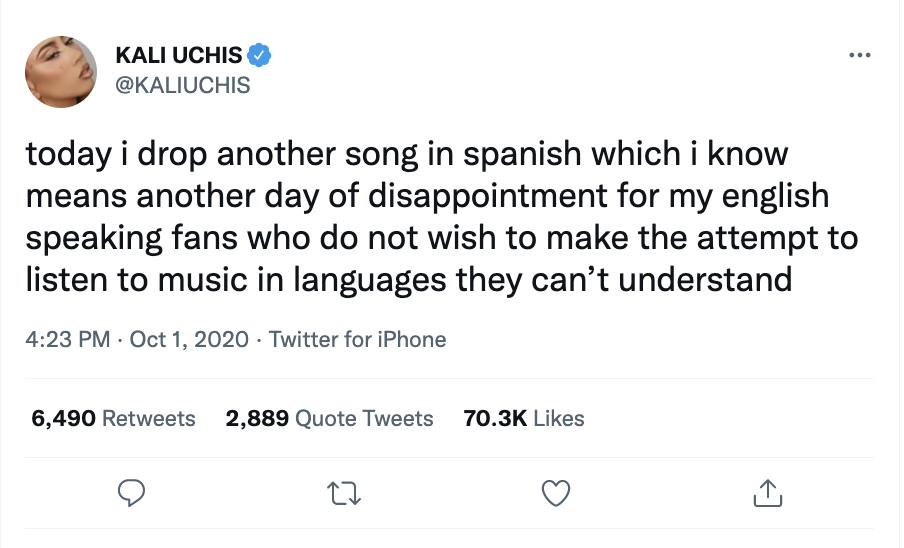
Task: Click the blue verified badge
Action: click(x=260, y=54)
